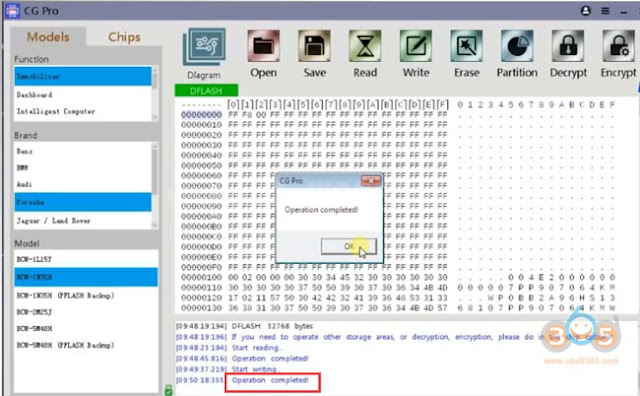Open the hamburger menu in title bar
The height and width of the screenshot is (396, 640).
click(x=605, y=11)
